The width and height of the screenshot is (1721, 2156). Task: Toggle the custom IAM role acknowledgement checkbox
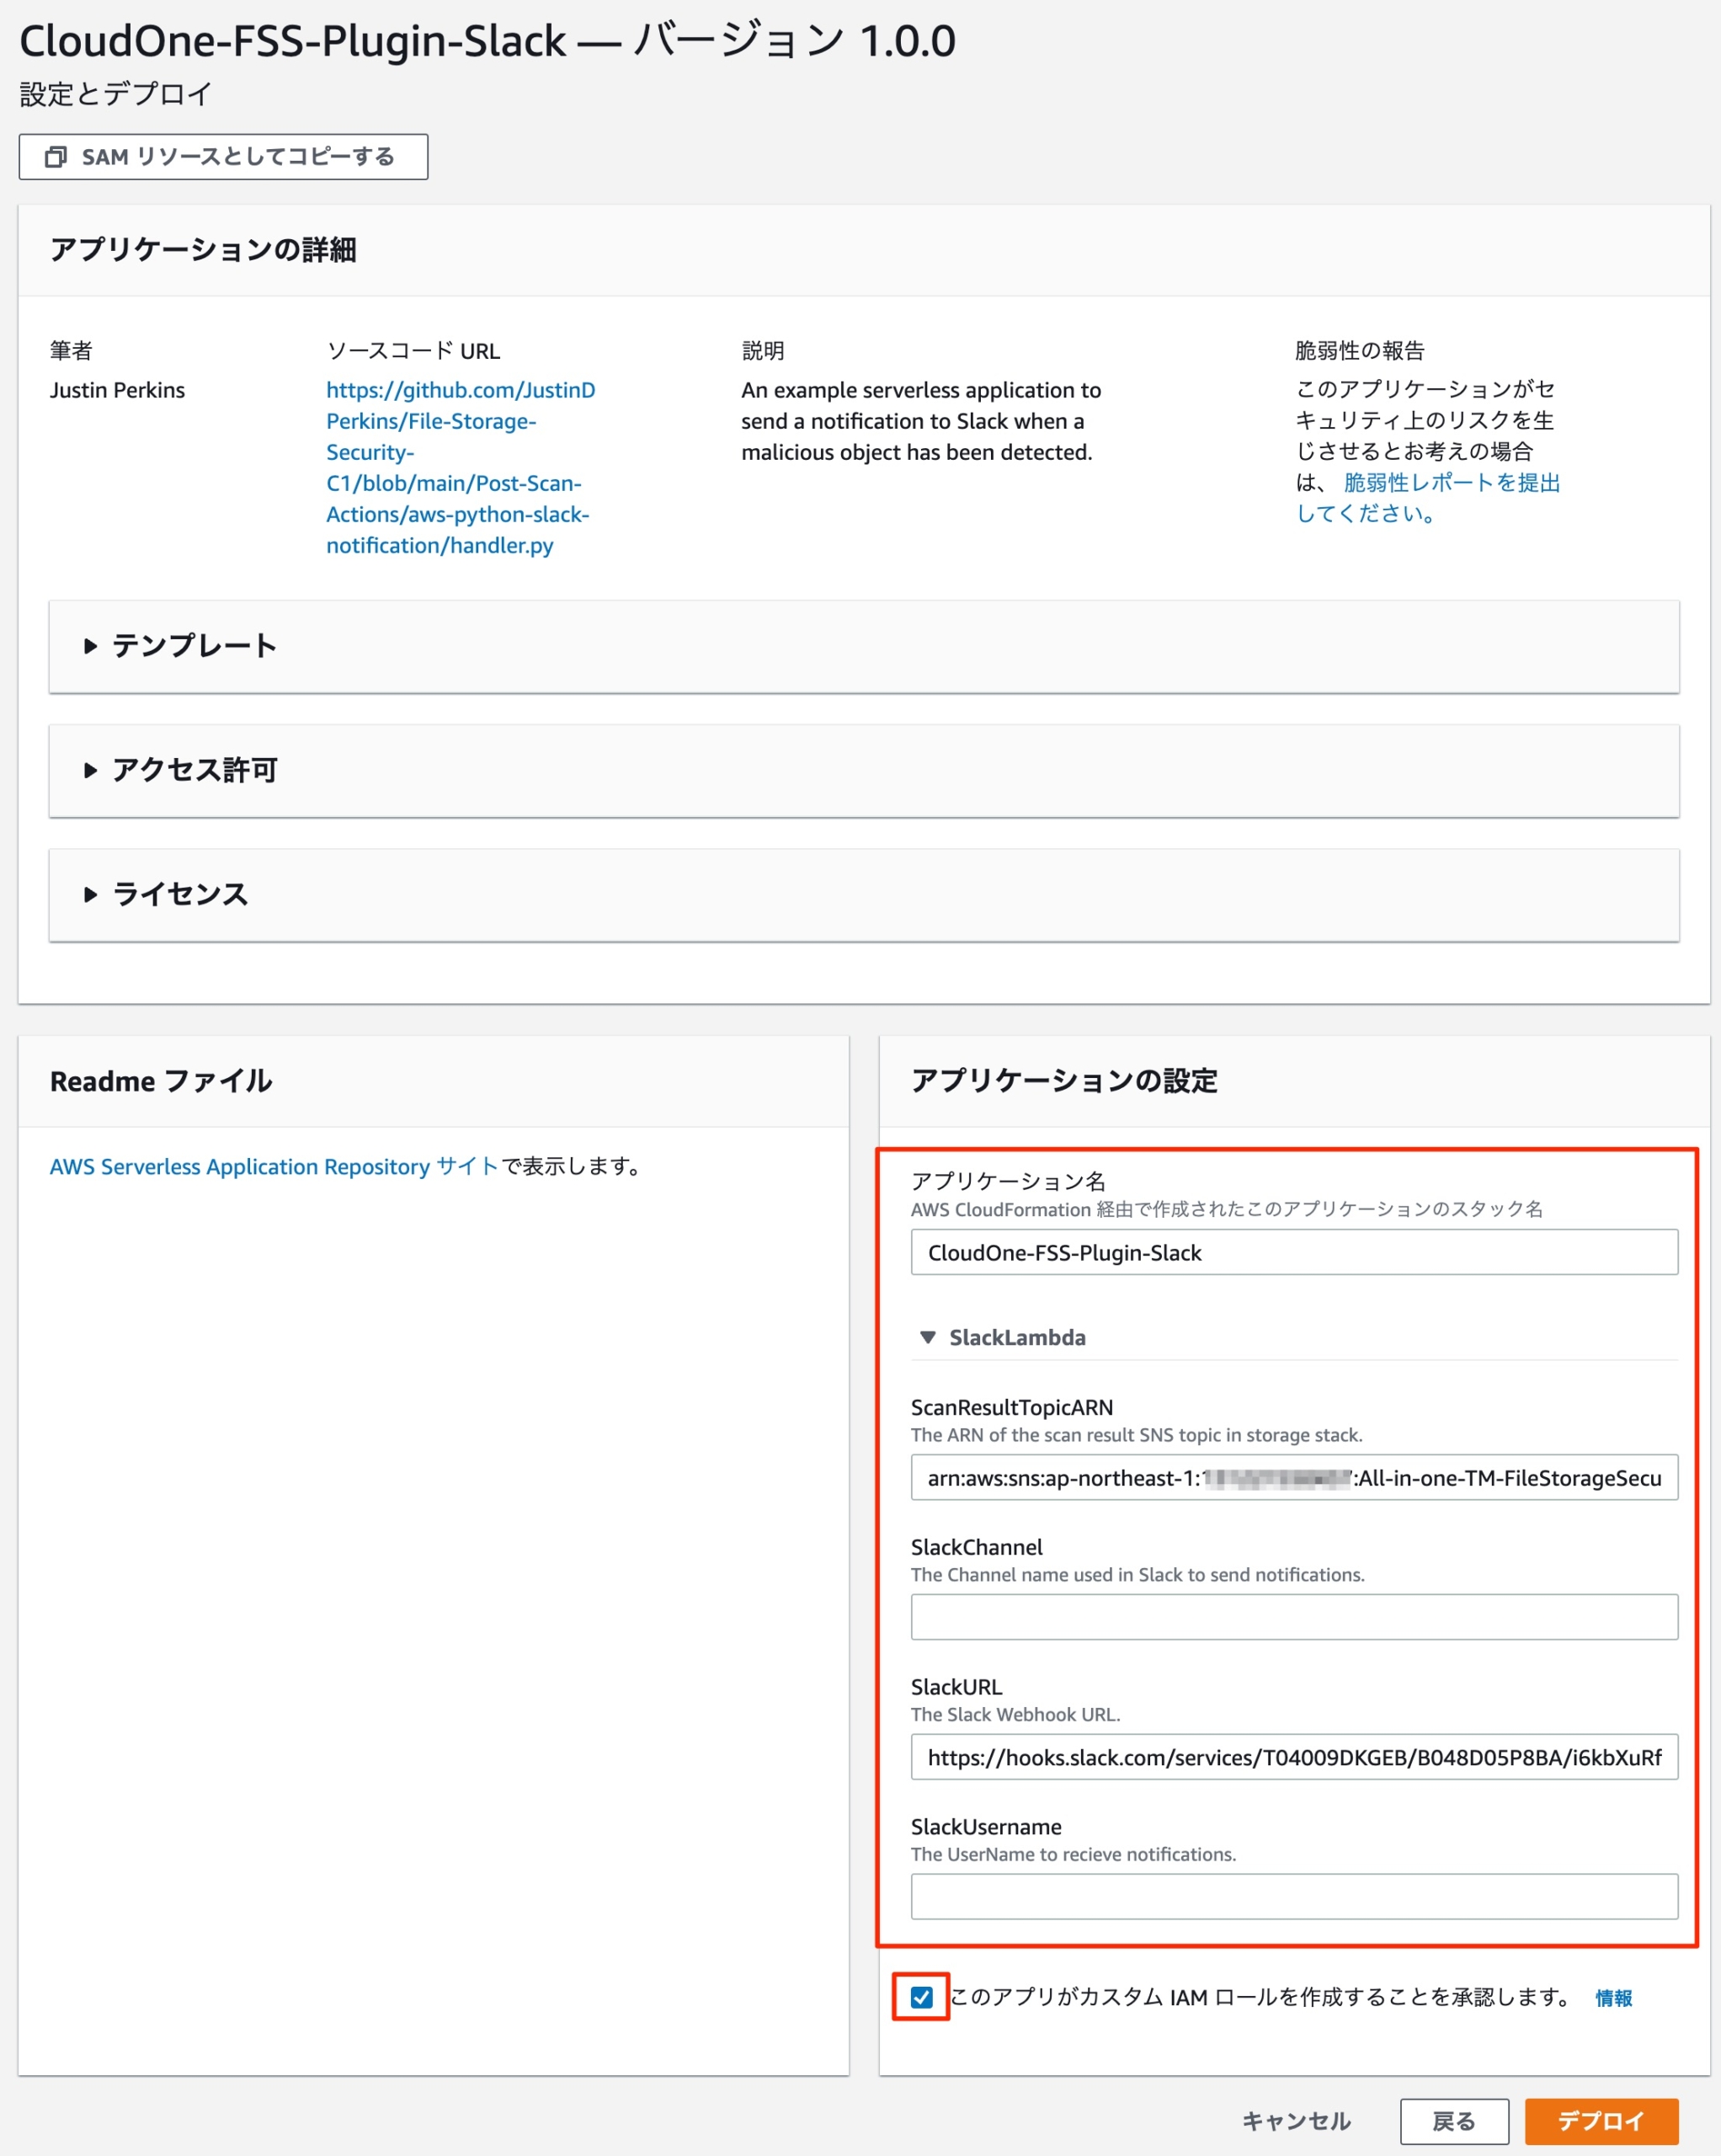tap(921, 1997)
